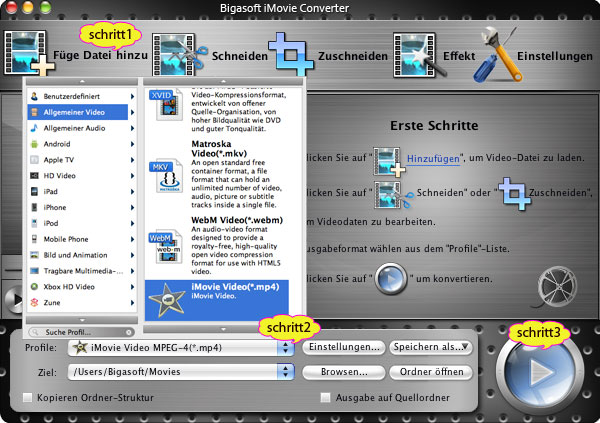Screen dimensions: 600x423
Task: Expand Benutzerdefiniert submenu arrow
Action: pyautogui.click(x=132, y=96)
